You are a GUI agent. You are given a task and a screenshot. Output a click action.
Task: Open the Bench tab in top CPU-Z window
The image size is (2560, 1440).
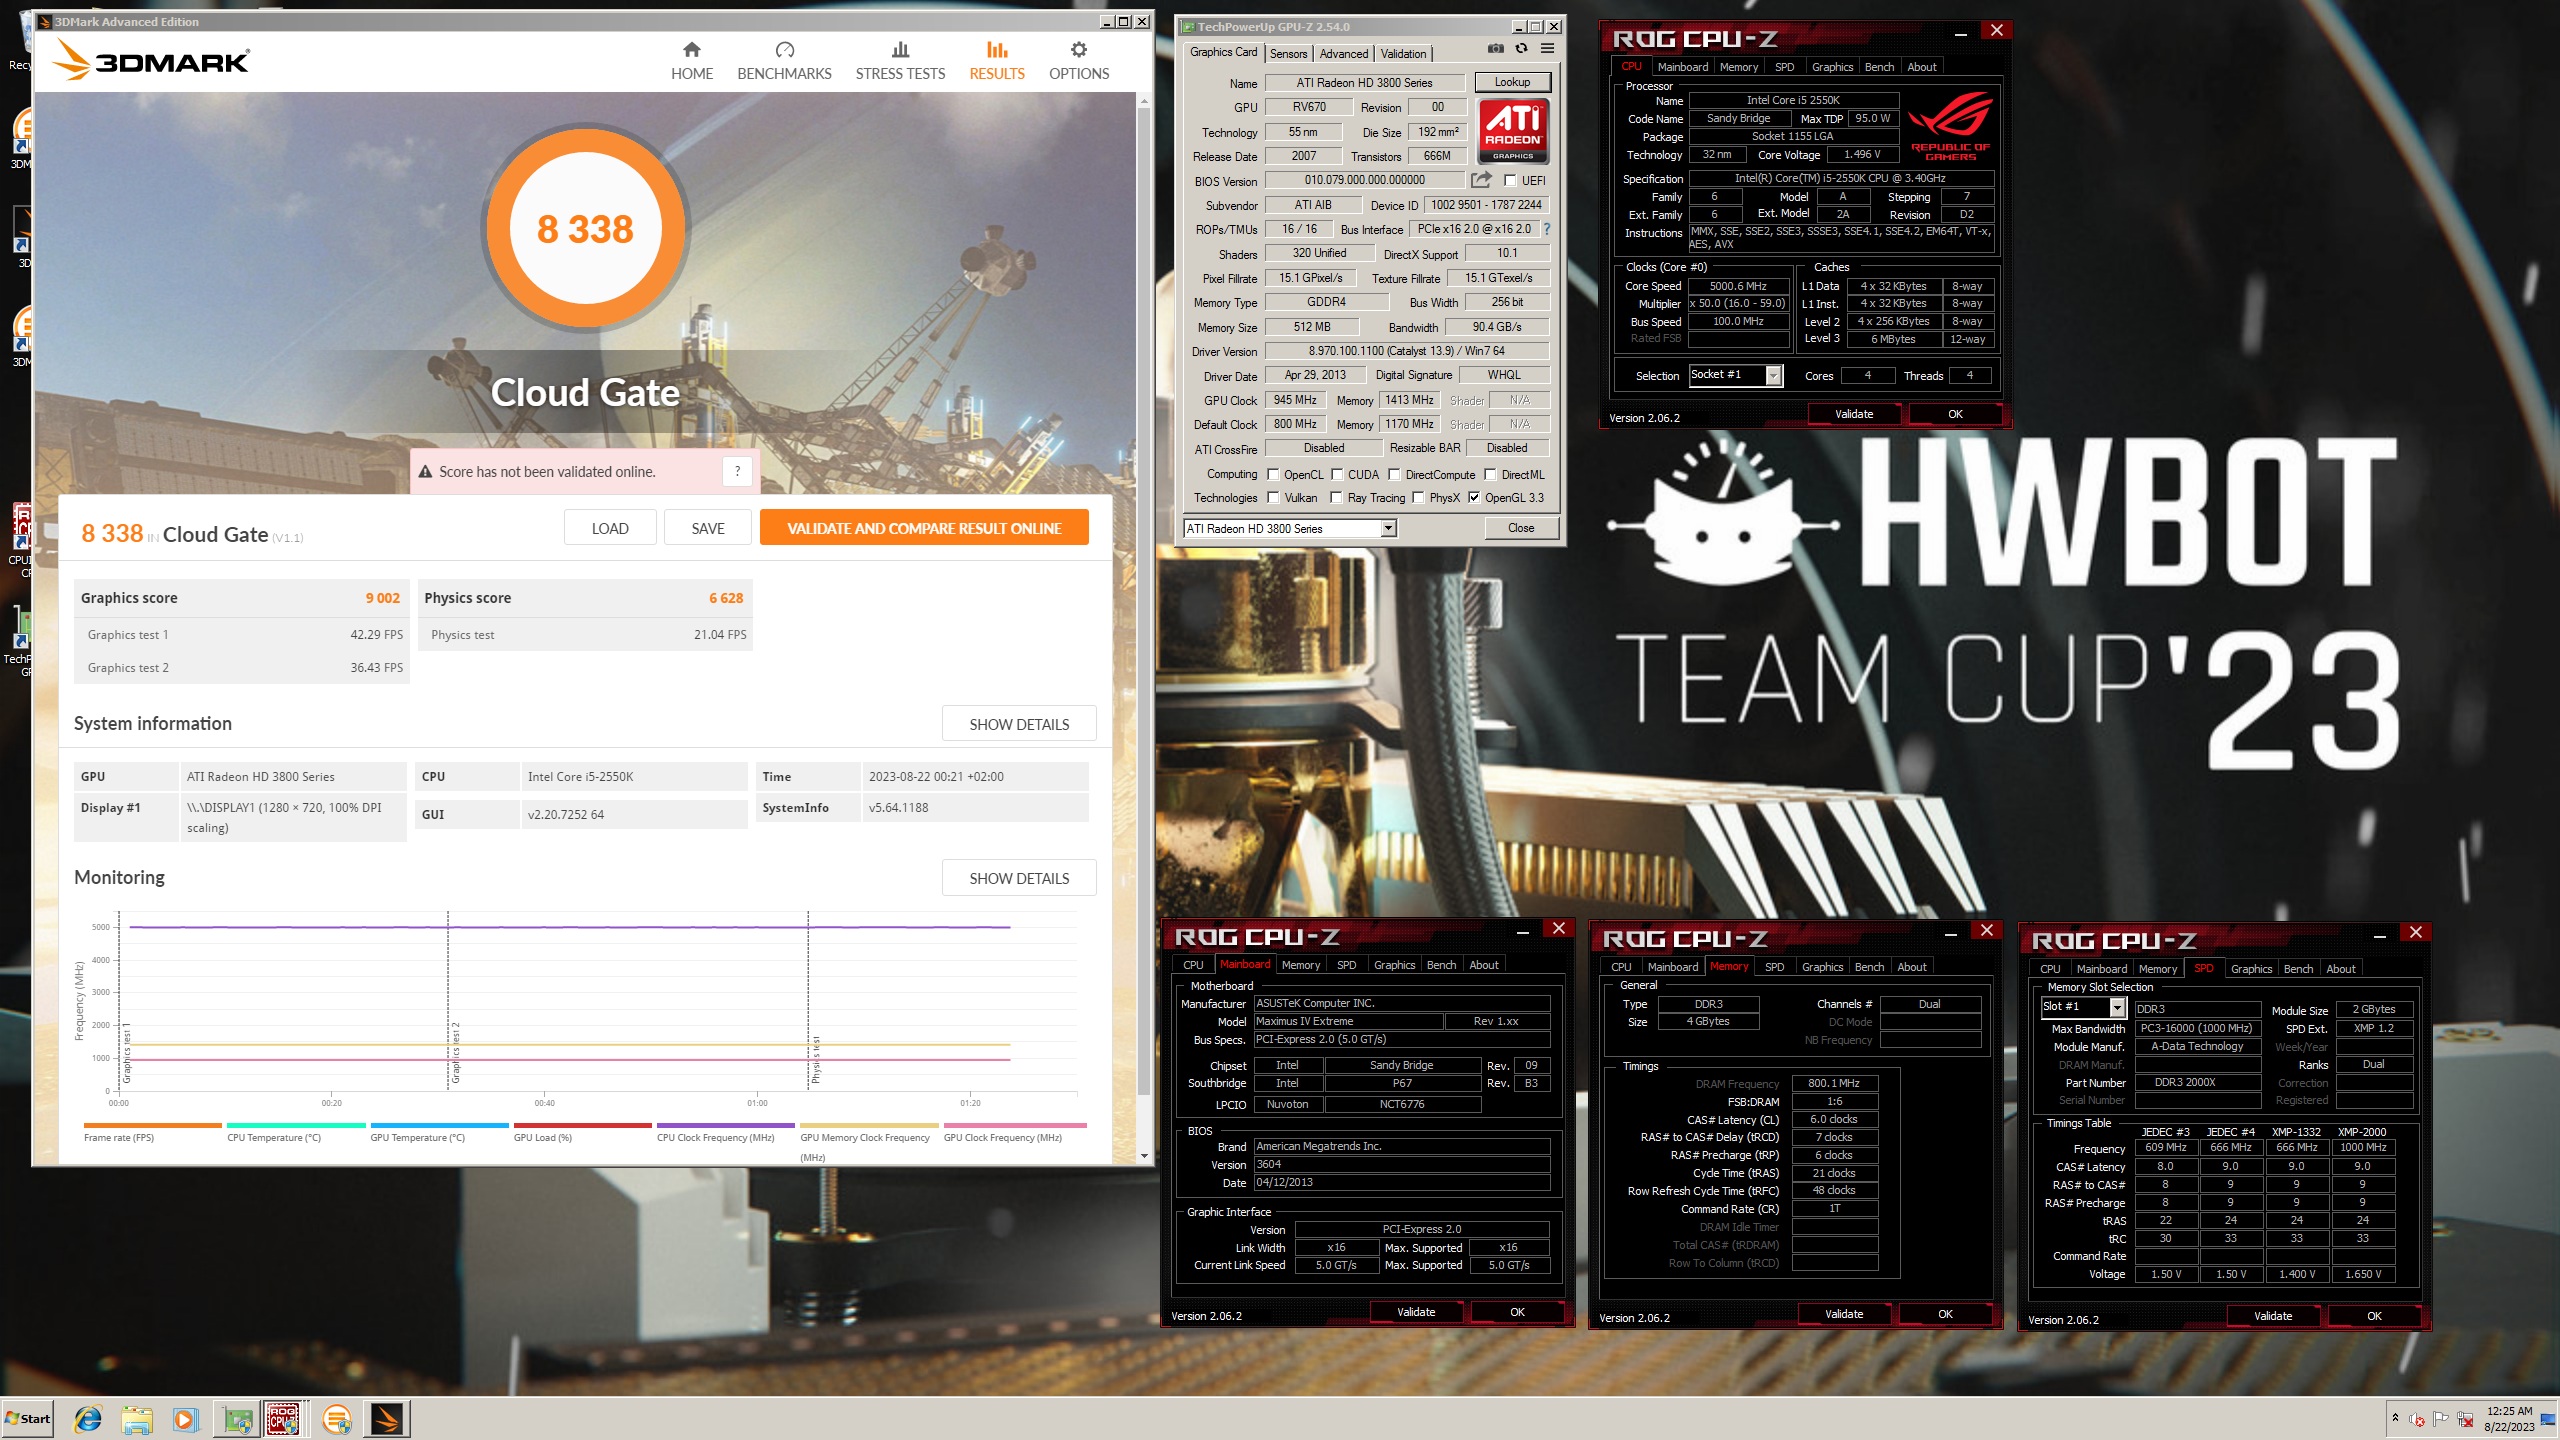1879,67
